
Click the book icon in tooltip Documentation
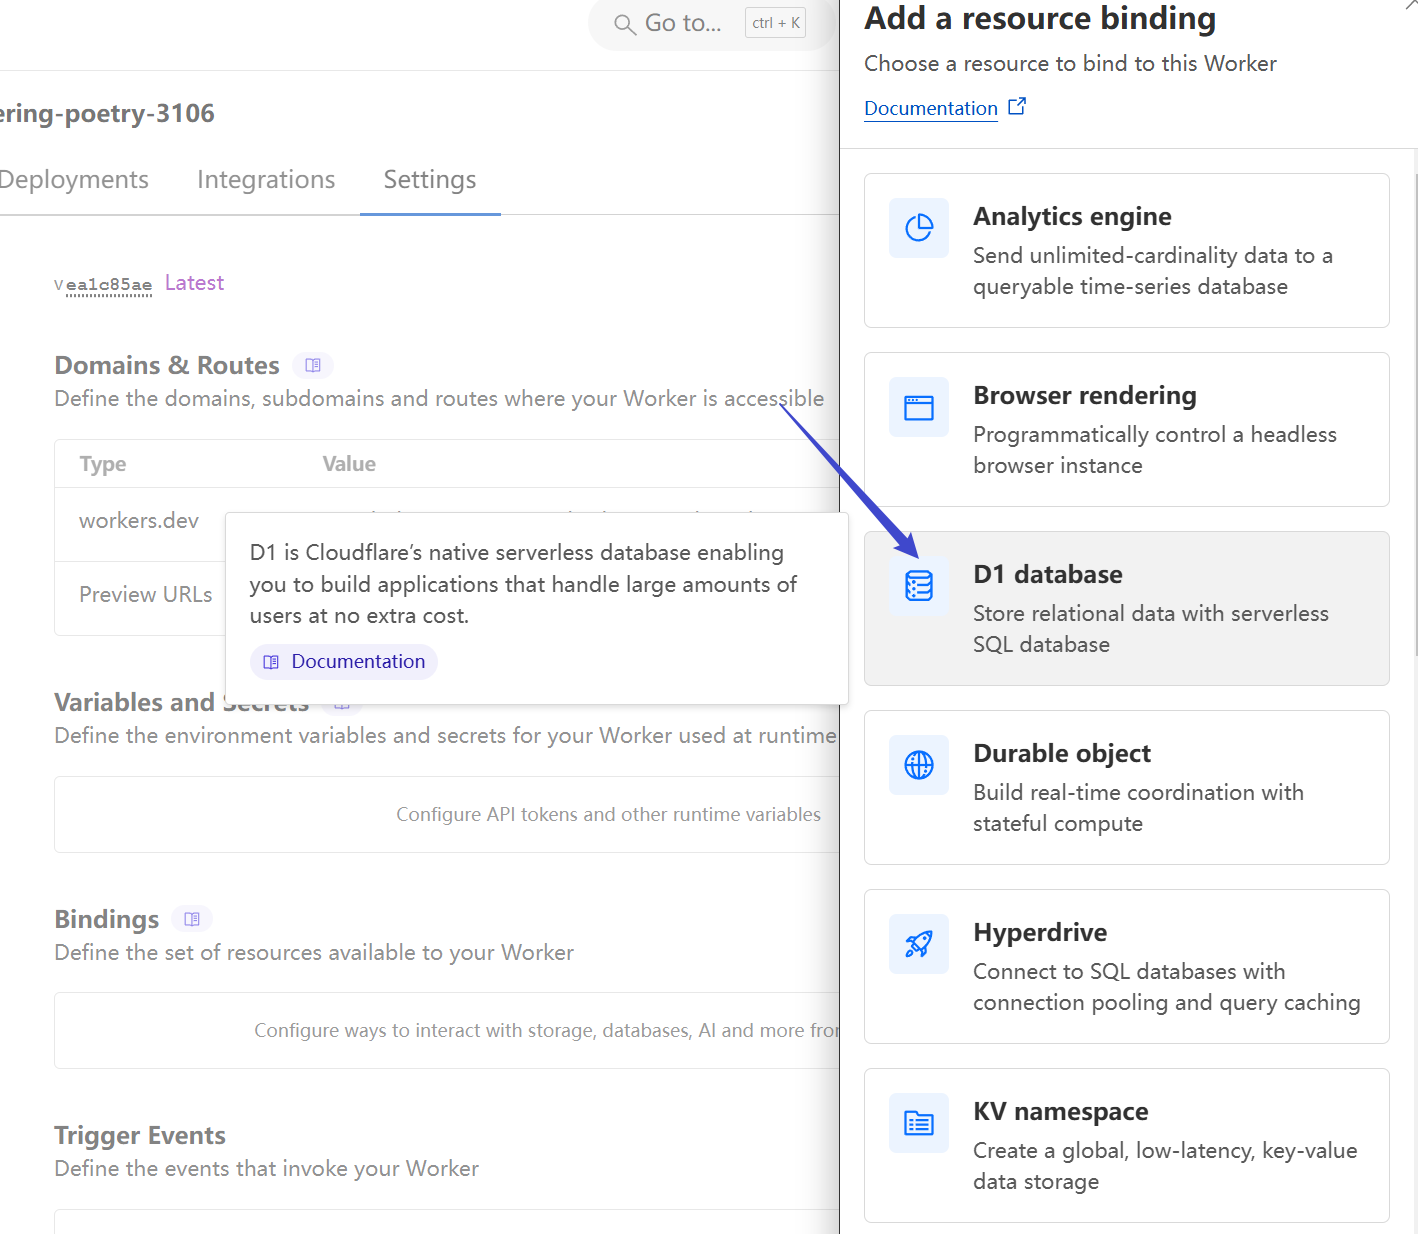tap(271, 662)
